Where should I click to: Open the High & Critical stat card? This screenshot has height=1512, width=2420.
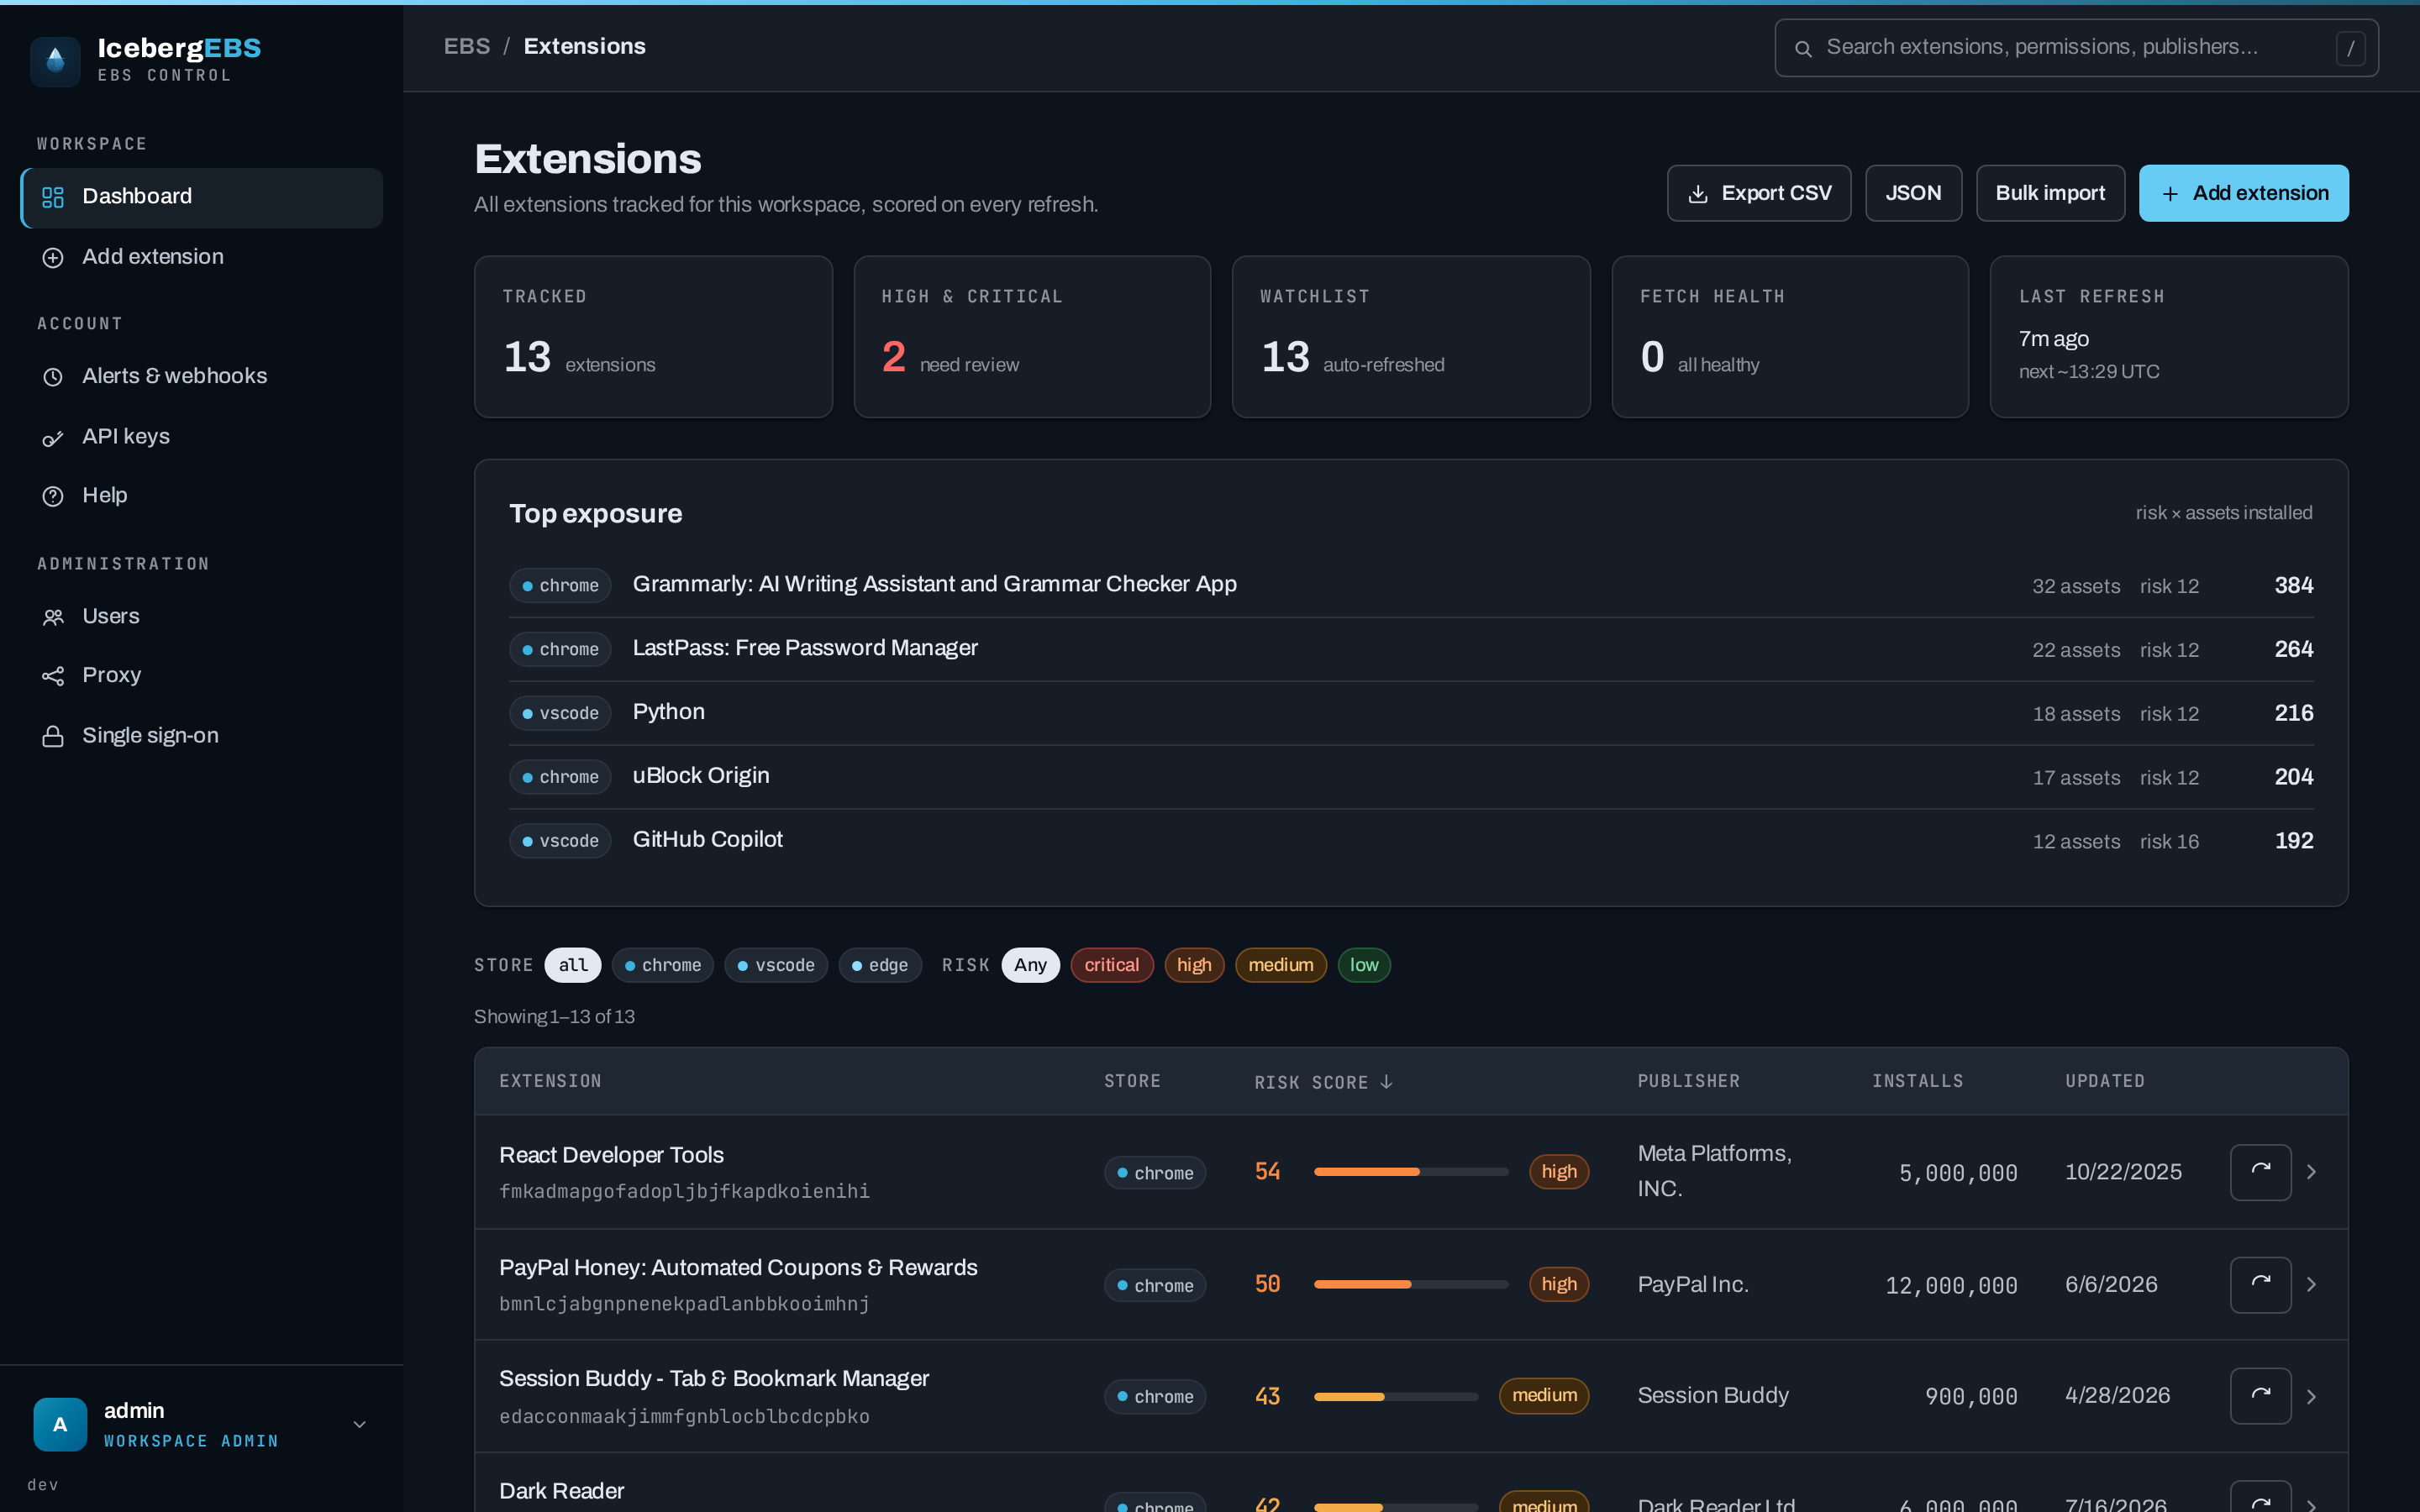[x=1032, y=337]
